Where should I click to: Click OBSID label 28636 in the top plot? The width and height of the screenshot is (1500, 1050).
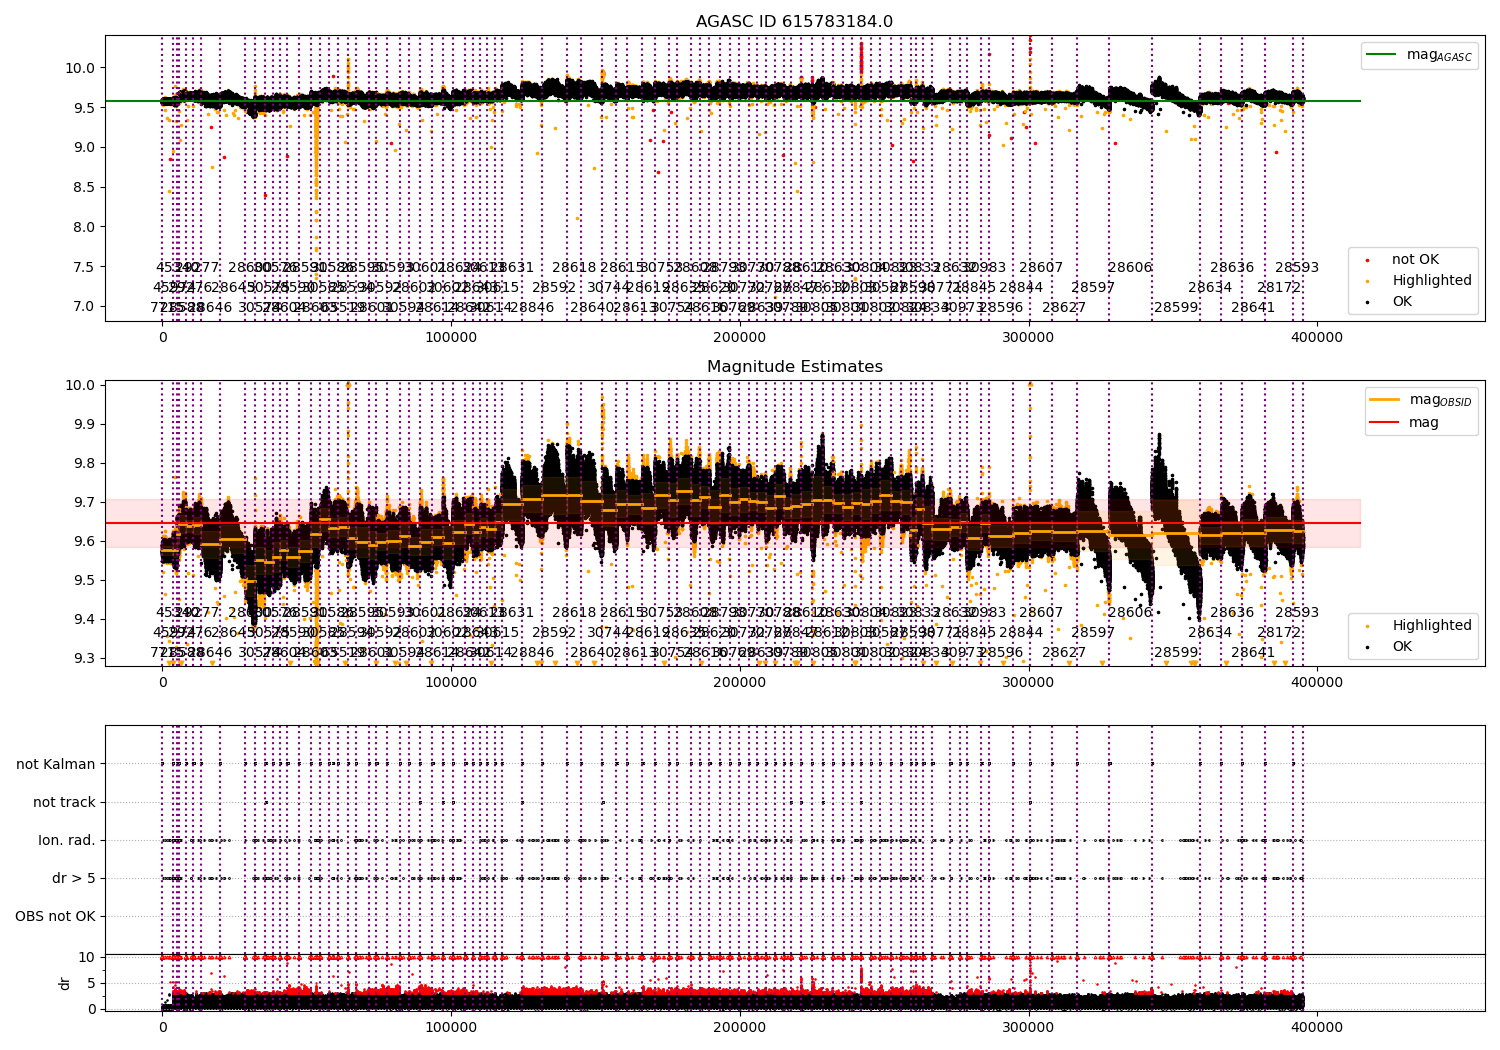[1232, 268]
